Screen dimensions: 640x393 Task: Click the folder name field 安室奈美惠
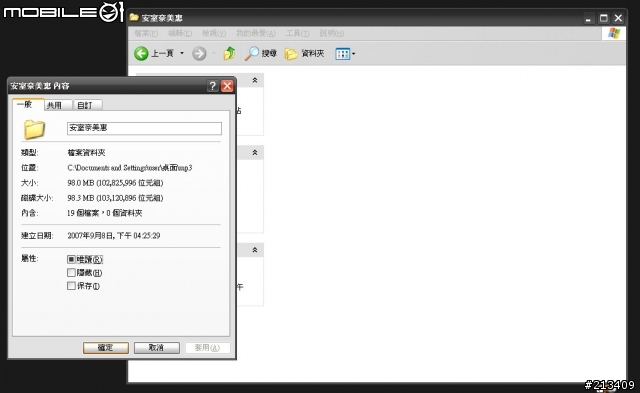click(144, 128)
